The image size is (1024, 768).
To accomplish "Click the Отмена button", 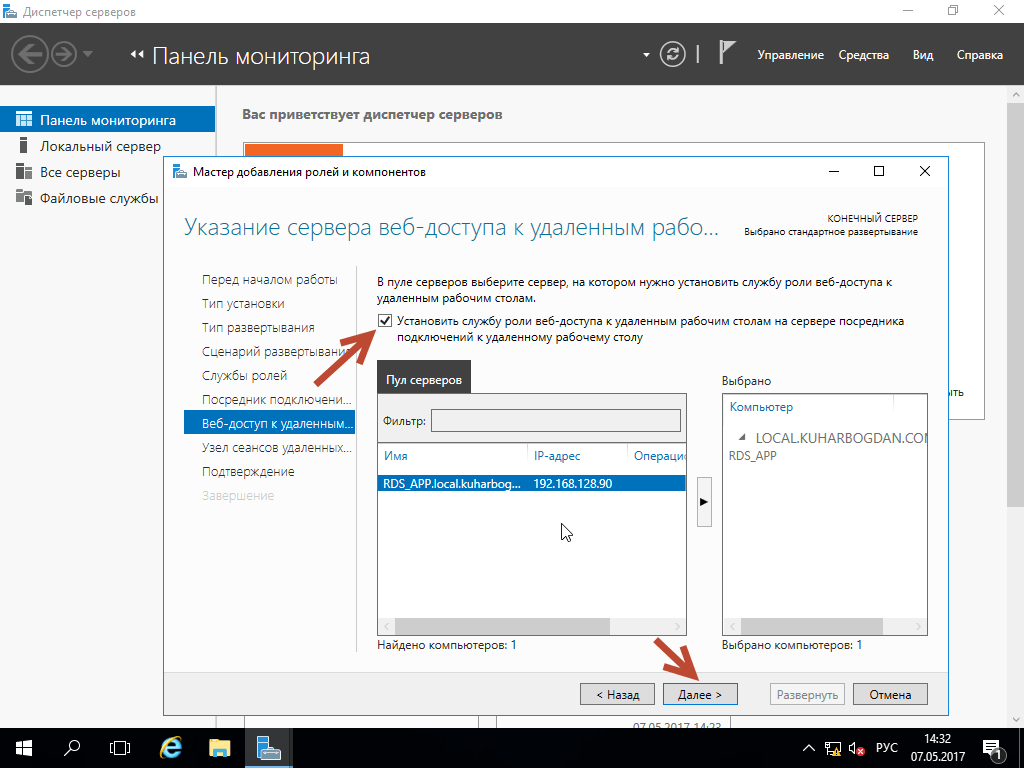I will [x=889, y=694].
